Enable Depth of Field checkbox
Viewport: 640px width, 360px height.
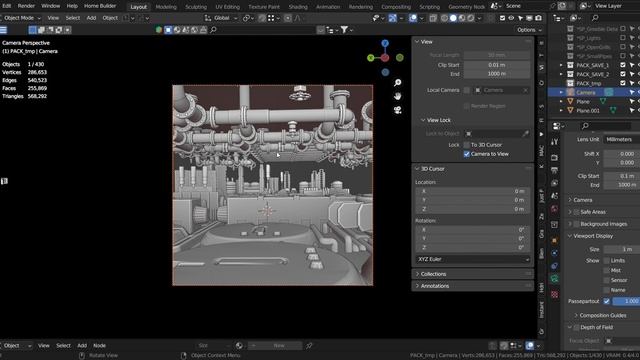tap(576, 327)
